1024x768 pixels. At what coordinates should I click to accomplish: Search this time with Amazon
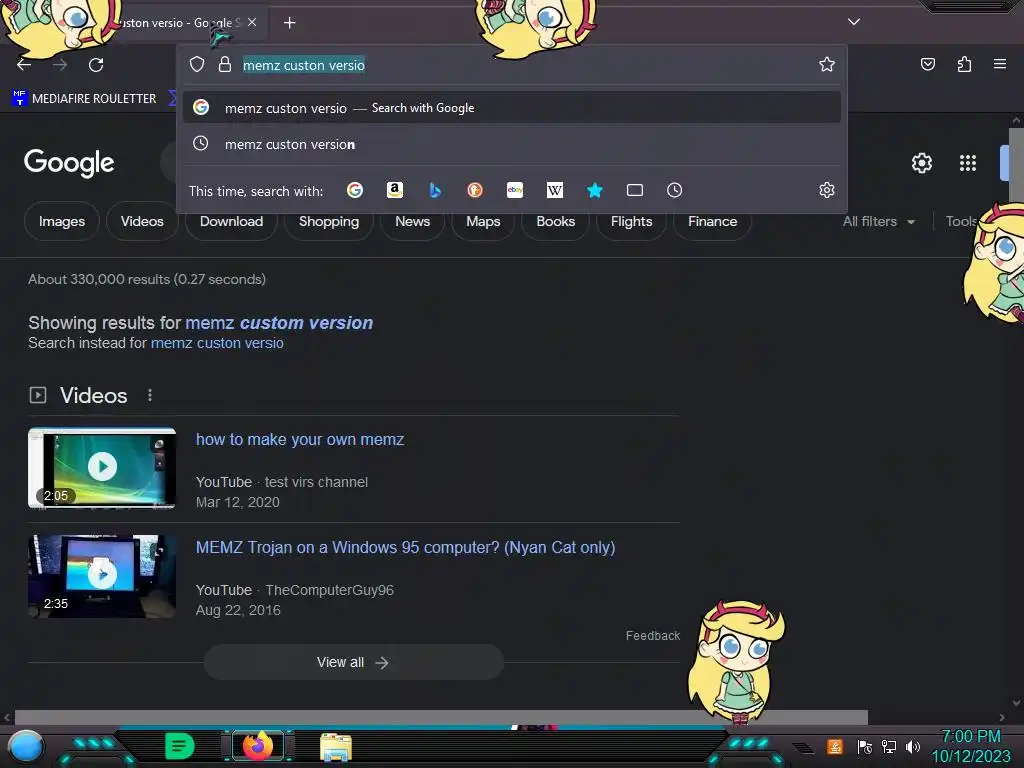(394, 190)
